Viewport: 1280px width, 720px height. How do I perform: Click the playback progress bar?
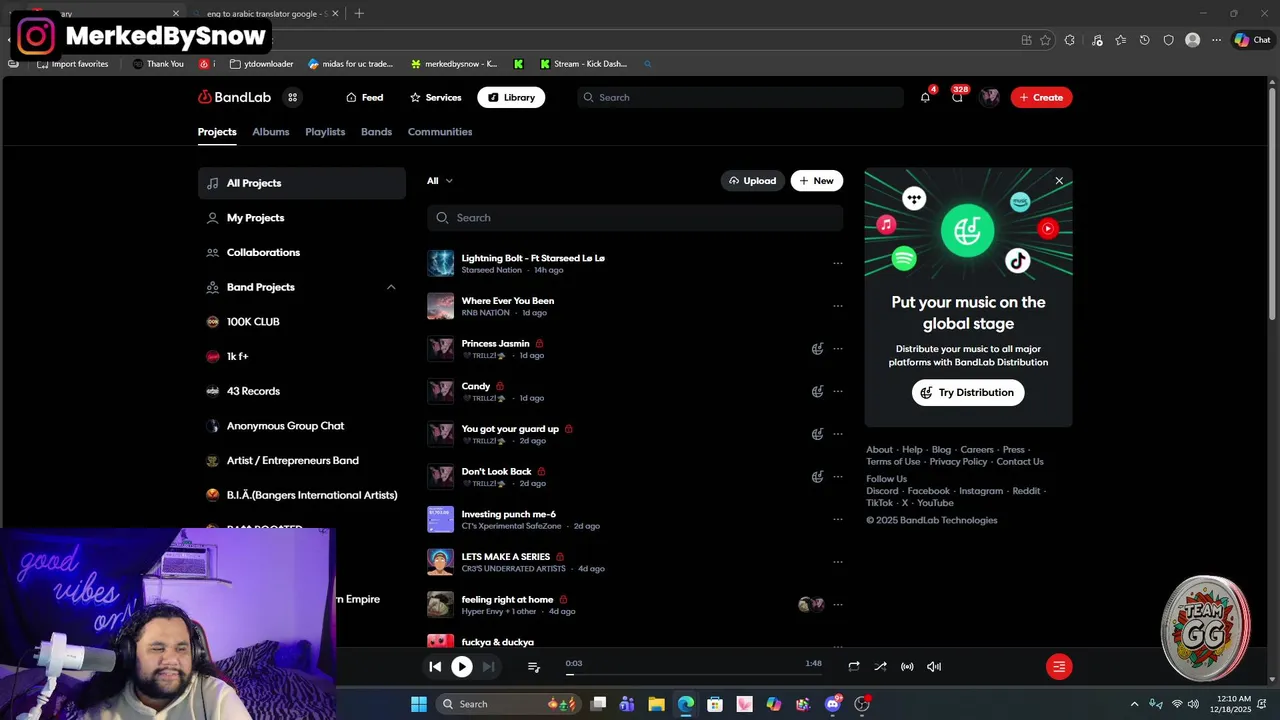694,674
